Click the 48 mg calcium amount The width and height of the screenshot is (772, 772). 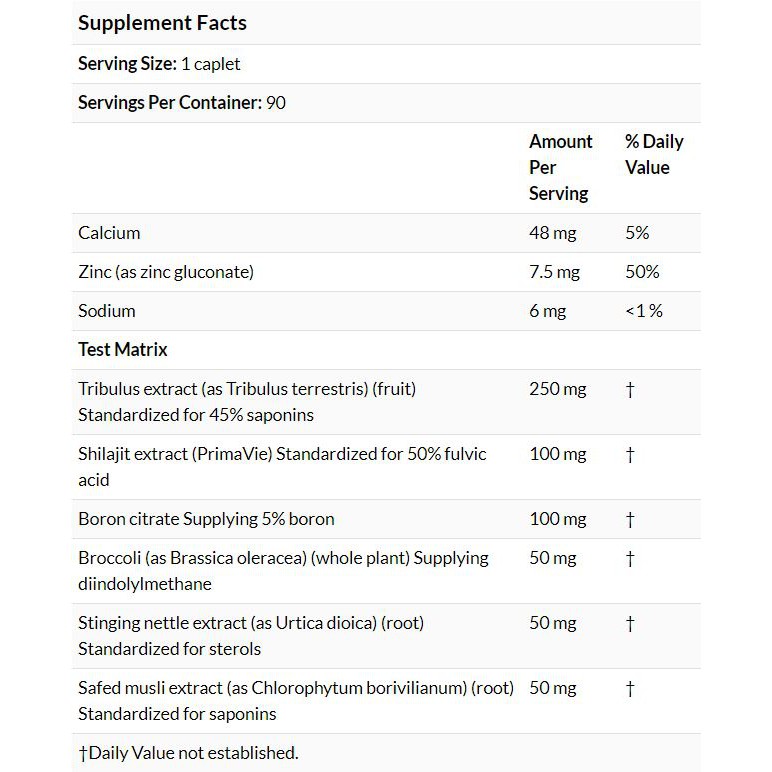coord(552,233)
